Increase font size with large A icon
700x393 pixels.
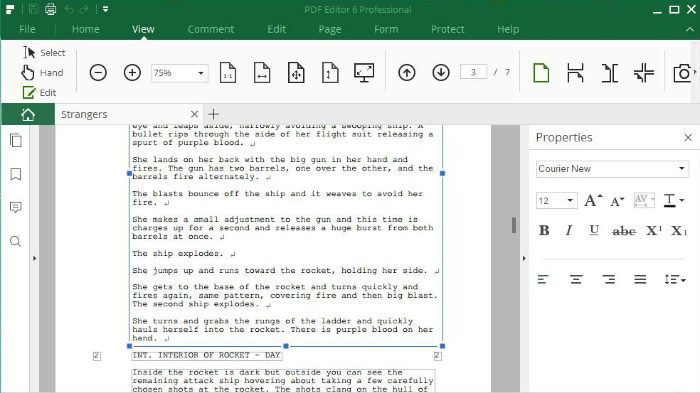[592, 201]
